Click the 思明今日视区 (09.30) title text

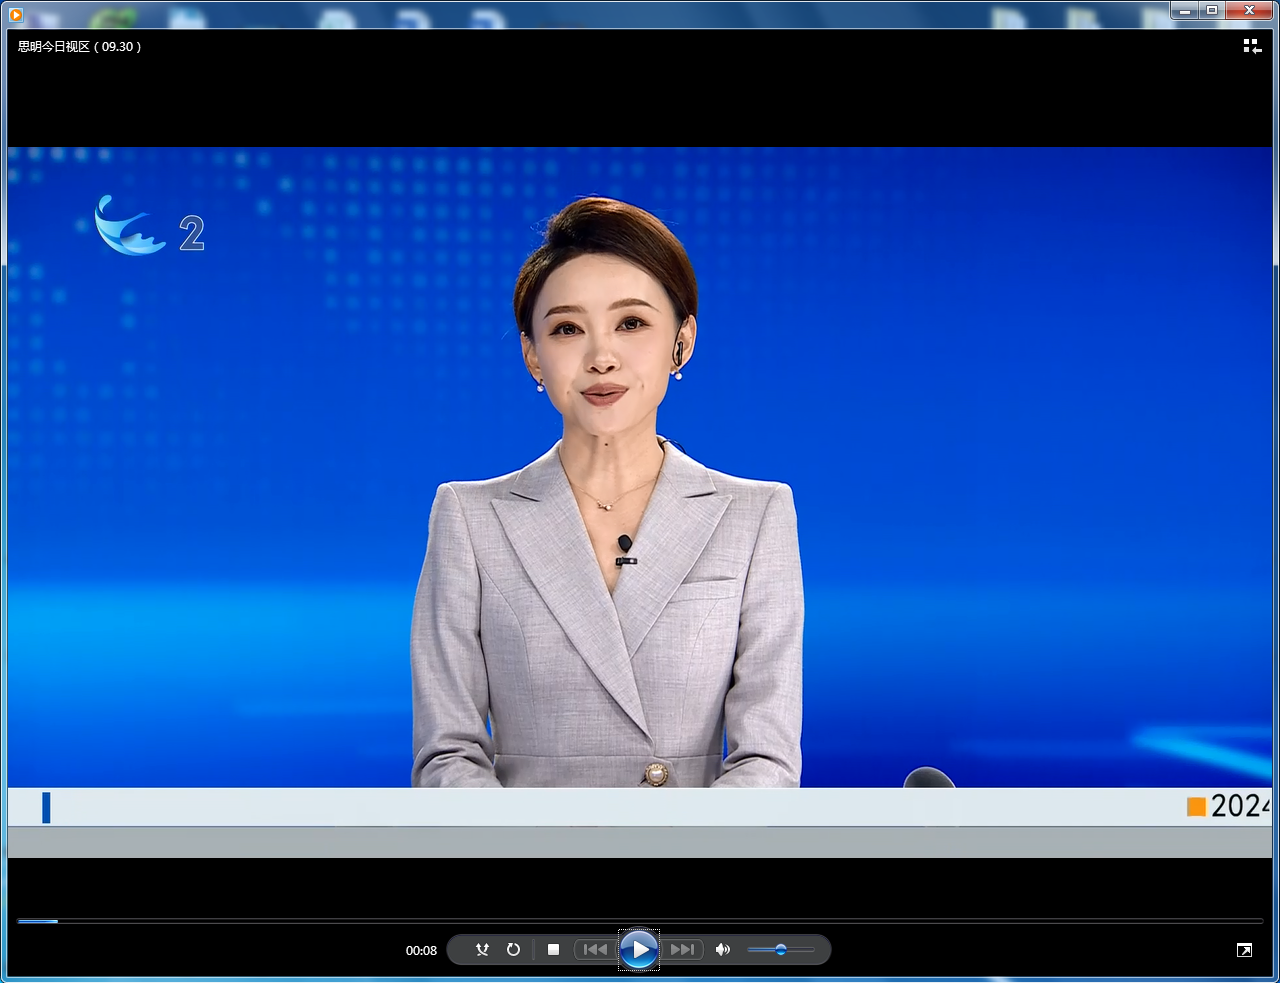point(80,47)
